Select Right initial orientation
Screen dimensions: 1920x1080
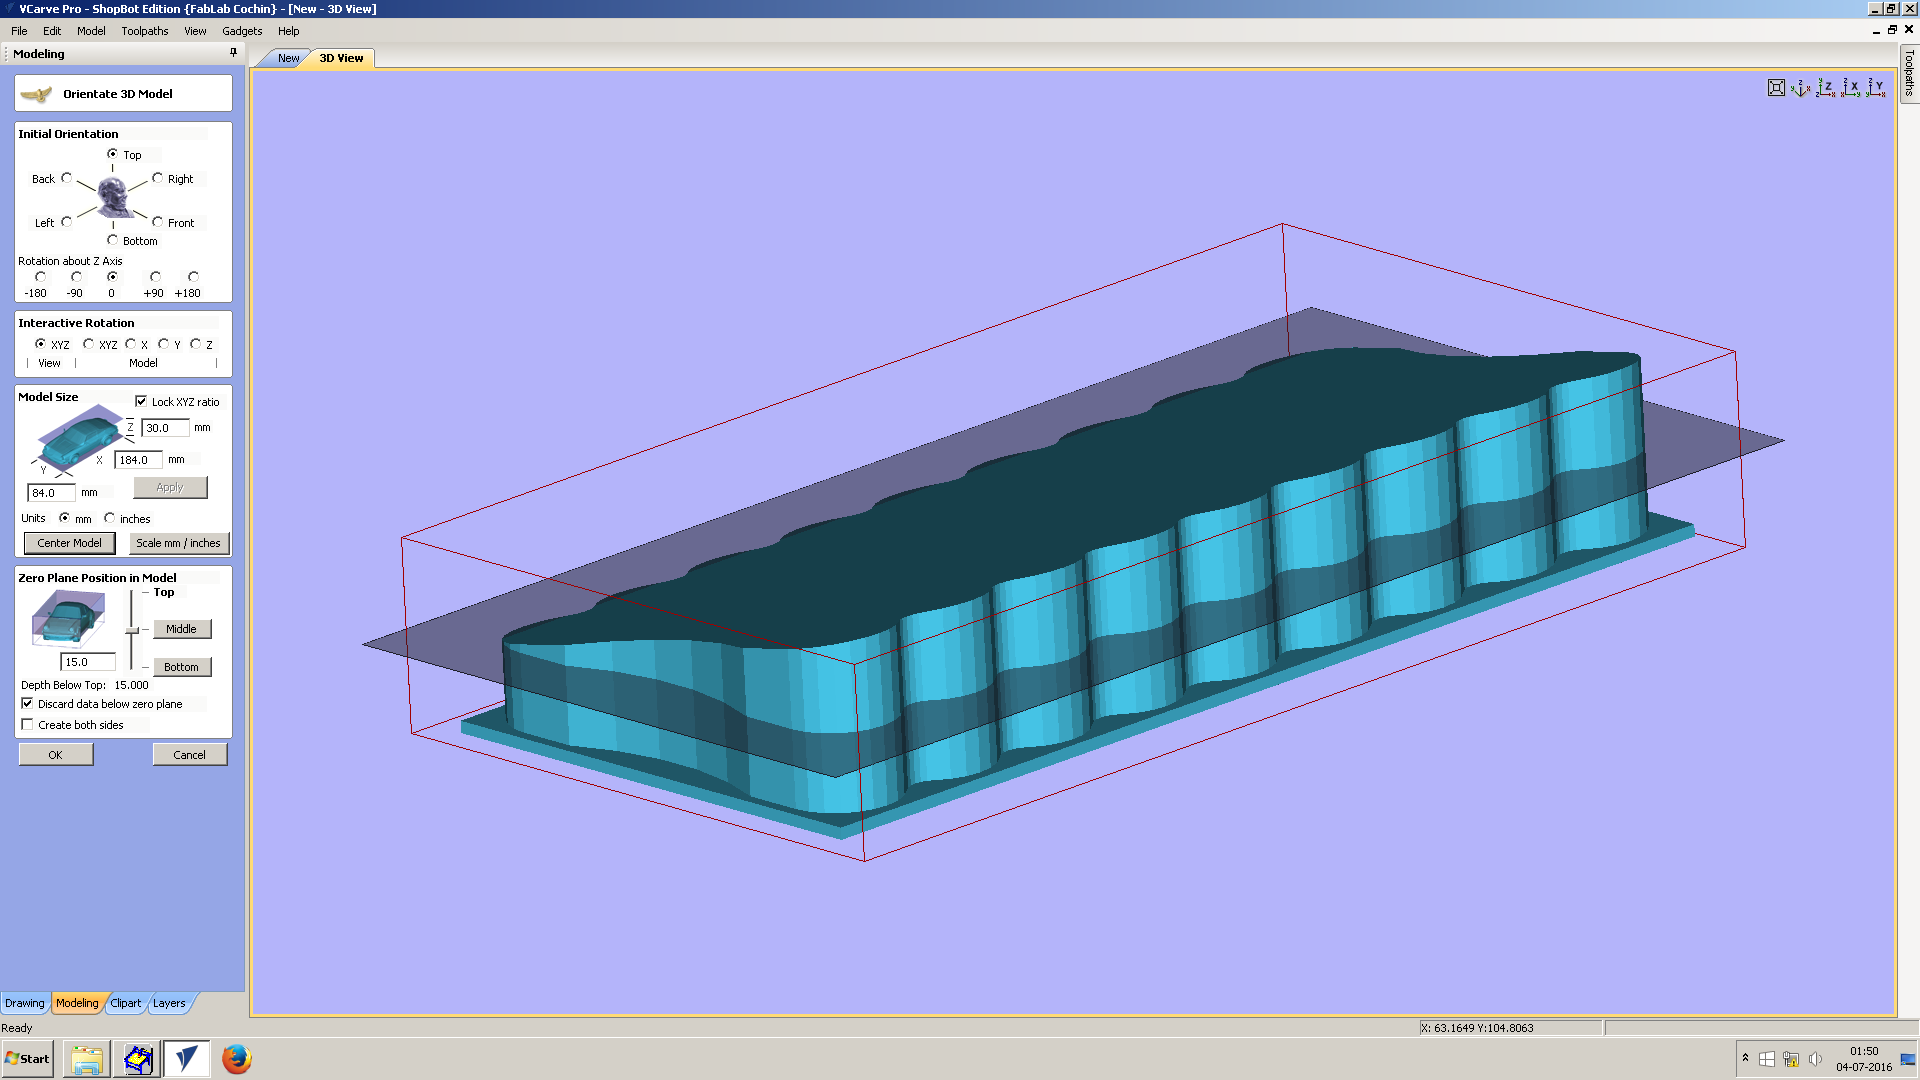(x=157, y=178)
